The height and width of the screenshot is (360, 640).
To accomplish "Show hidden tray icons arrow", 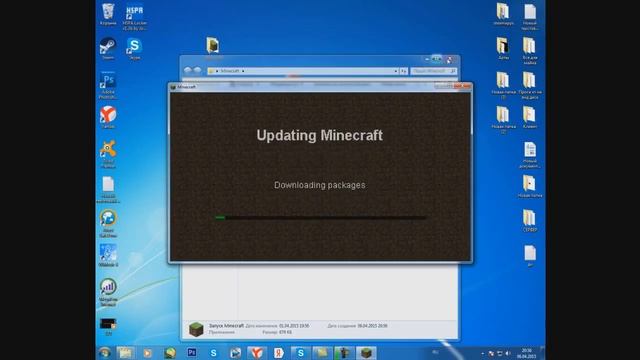I will click(482, 353).
